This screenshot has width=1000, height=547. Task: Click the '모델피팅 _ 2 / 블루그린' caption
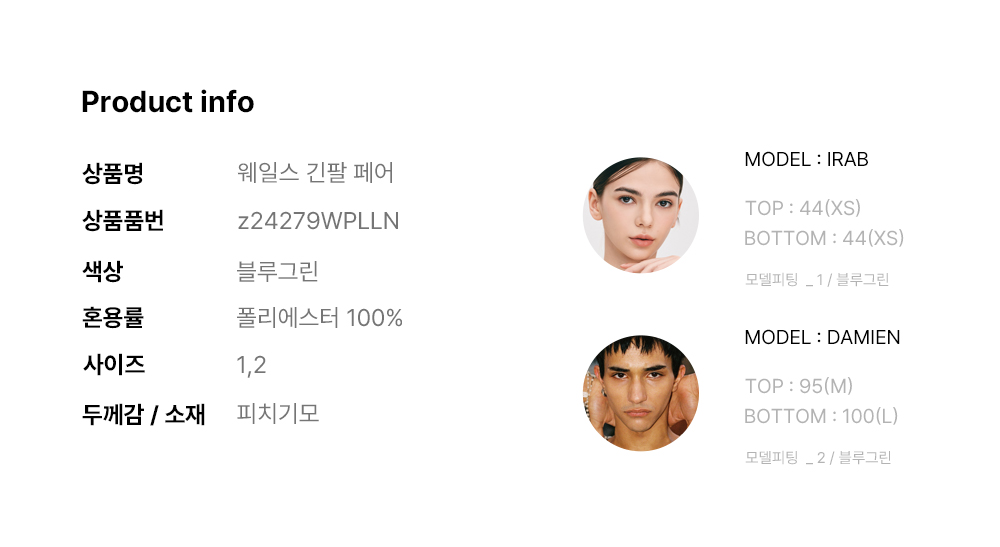pos(817,458)
